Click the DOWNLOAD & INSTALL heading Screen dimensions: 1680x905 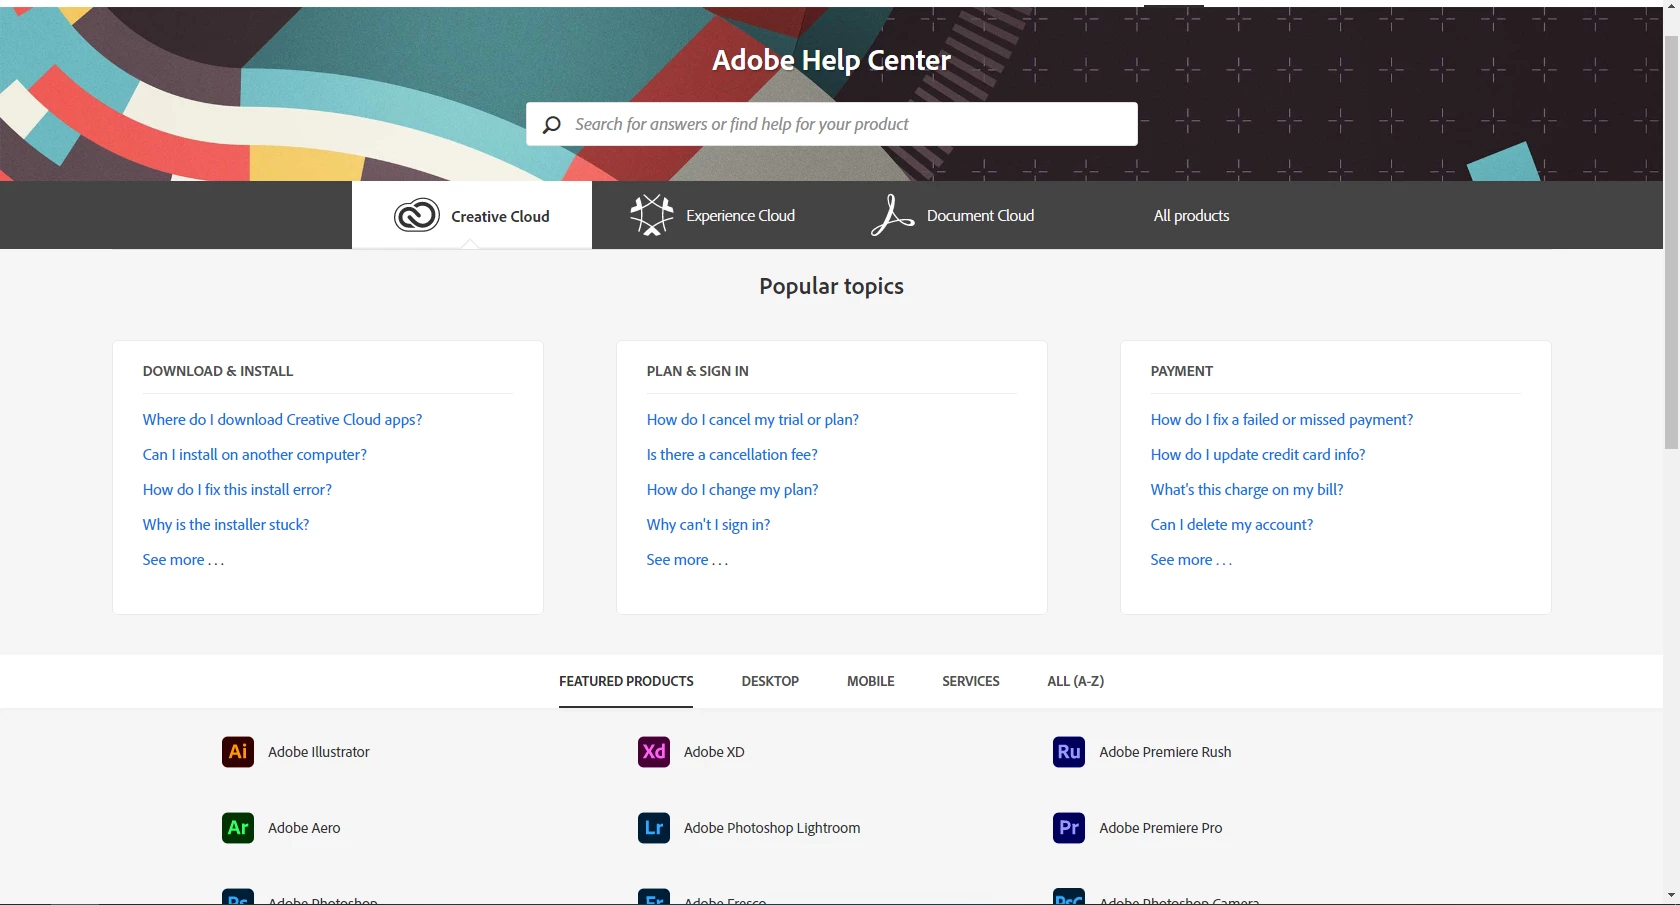coord(218,371)
